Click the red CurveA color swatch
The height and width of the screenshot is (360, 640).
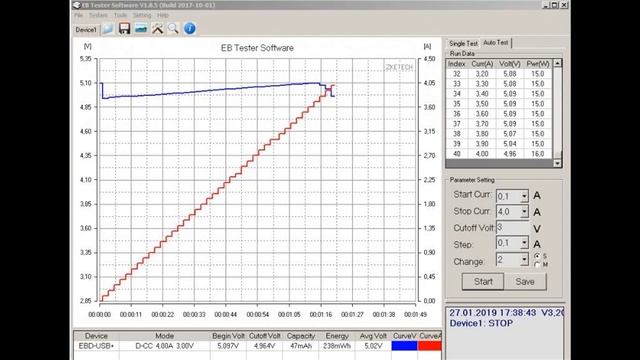point(429,346)
